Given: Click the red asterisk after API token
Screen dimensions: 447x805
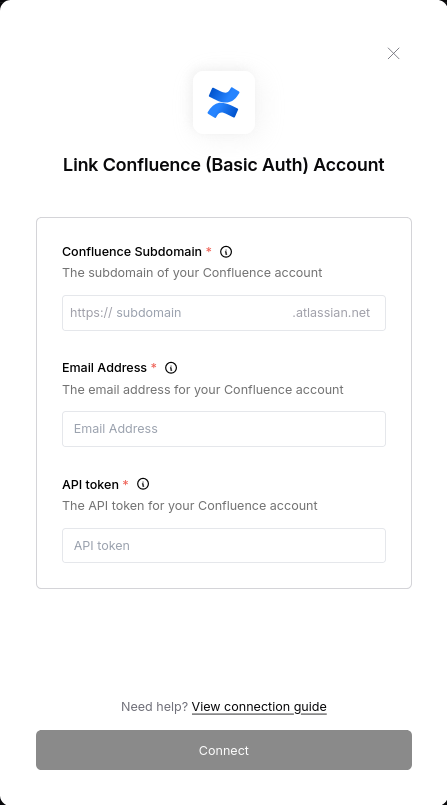Looking at the screenshot, I should point(125,483).
